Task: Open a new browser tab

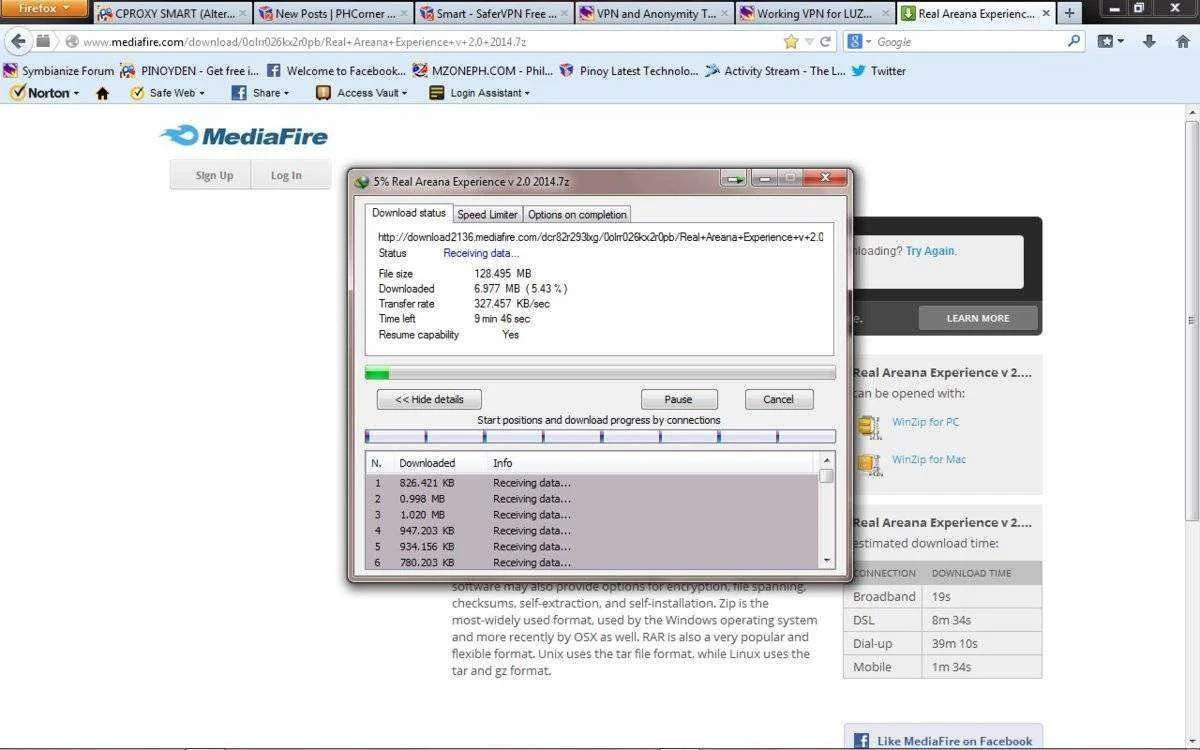Action: 1069,14
